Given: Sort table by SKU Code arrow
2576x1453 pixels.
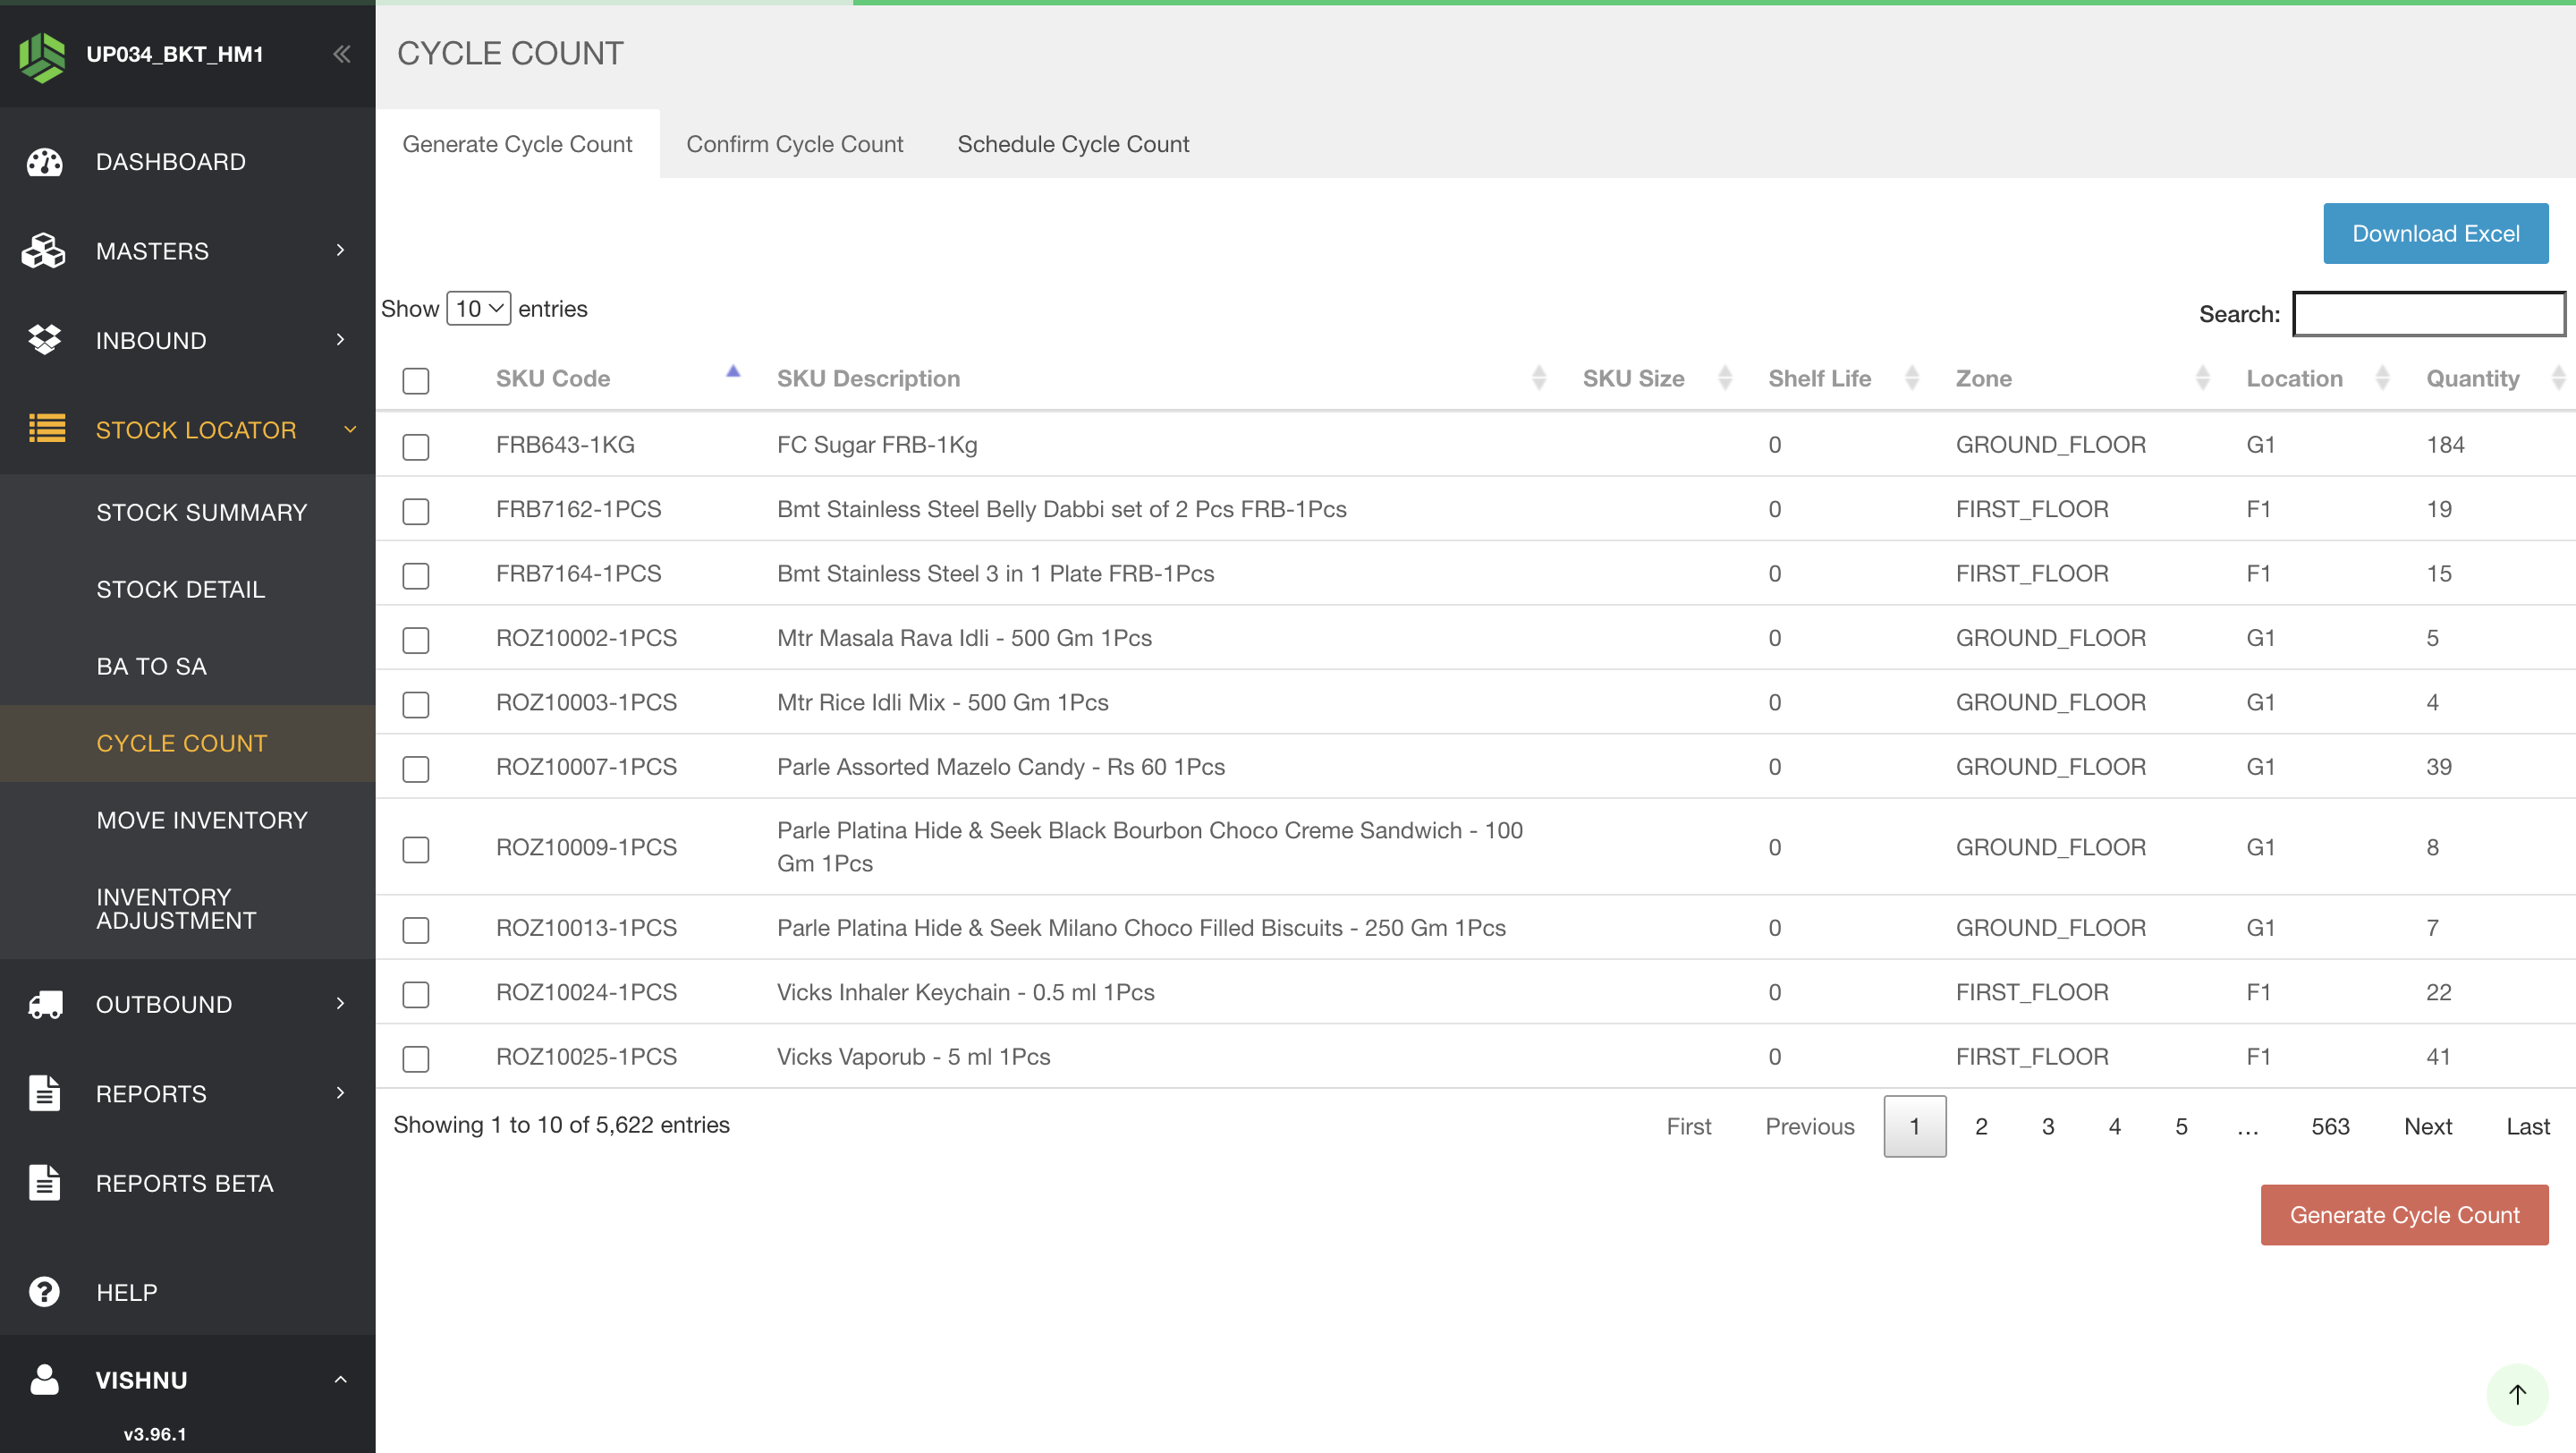Looking at the screenshot, I should pos(732,372).
